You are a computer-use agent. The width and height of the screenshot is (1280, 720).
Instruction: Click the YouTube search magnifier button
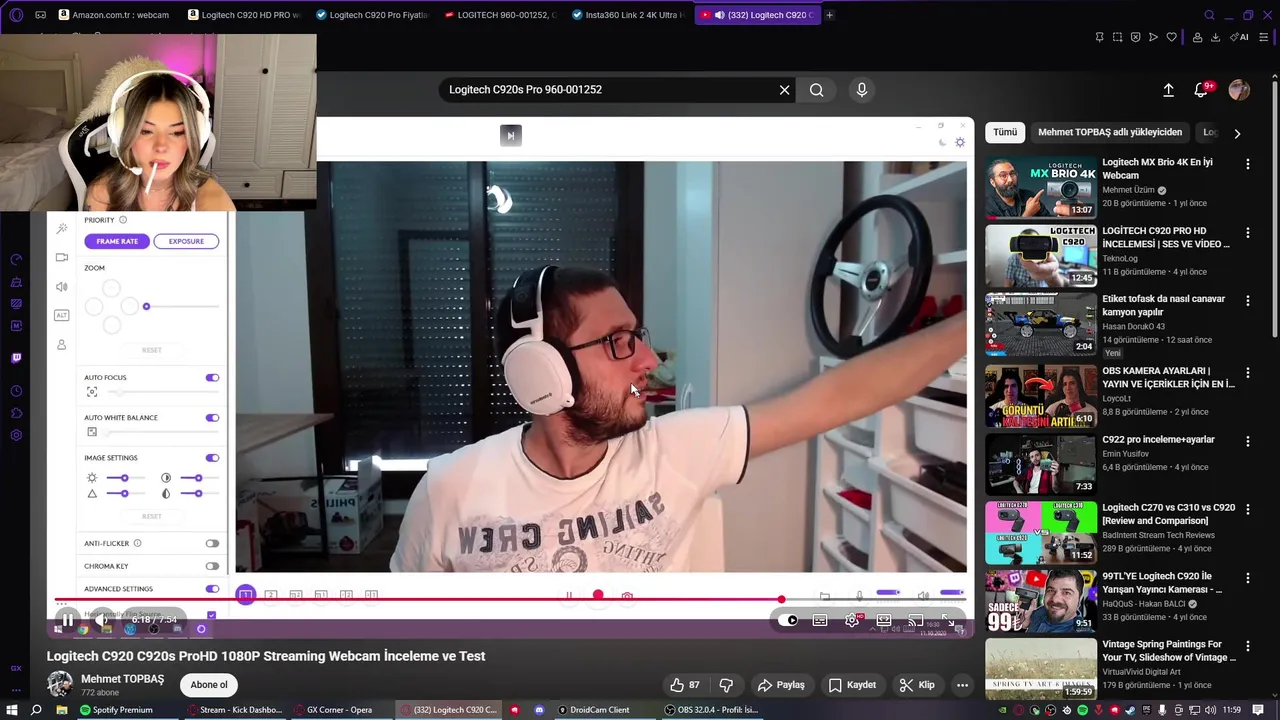(x=817, y=90)
